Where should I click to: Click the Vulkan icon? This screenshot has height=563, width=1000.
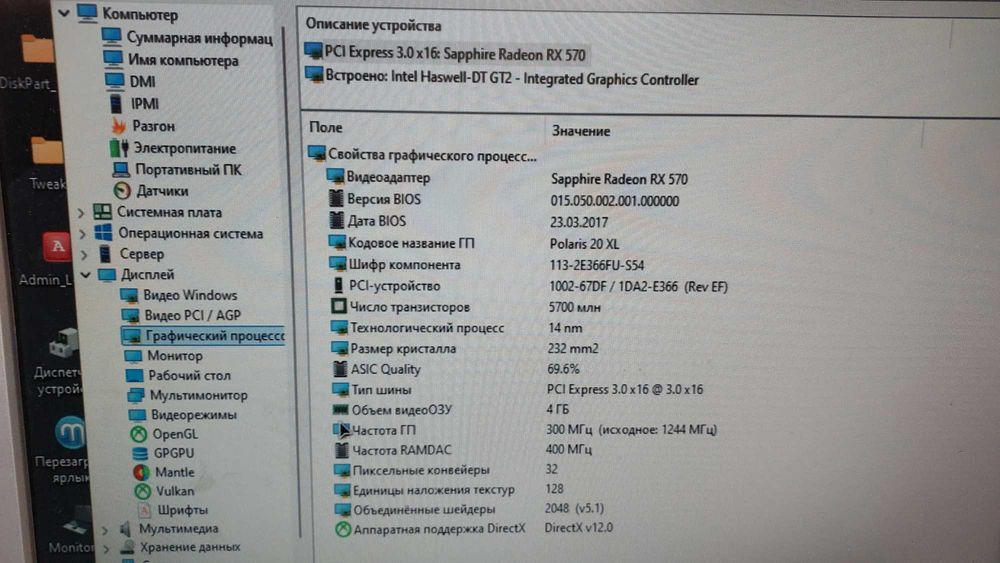142,491
